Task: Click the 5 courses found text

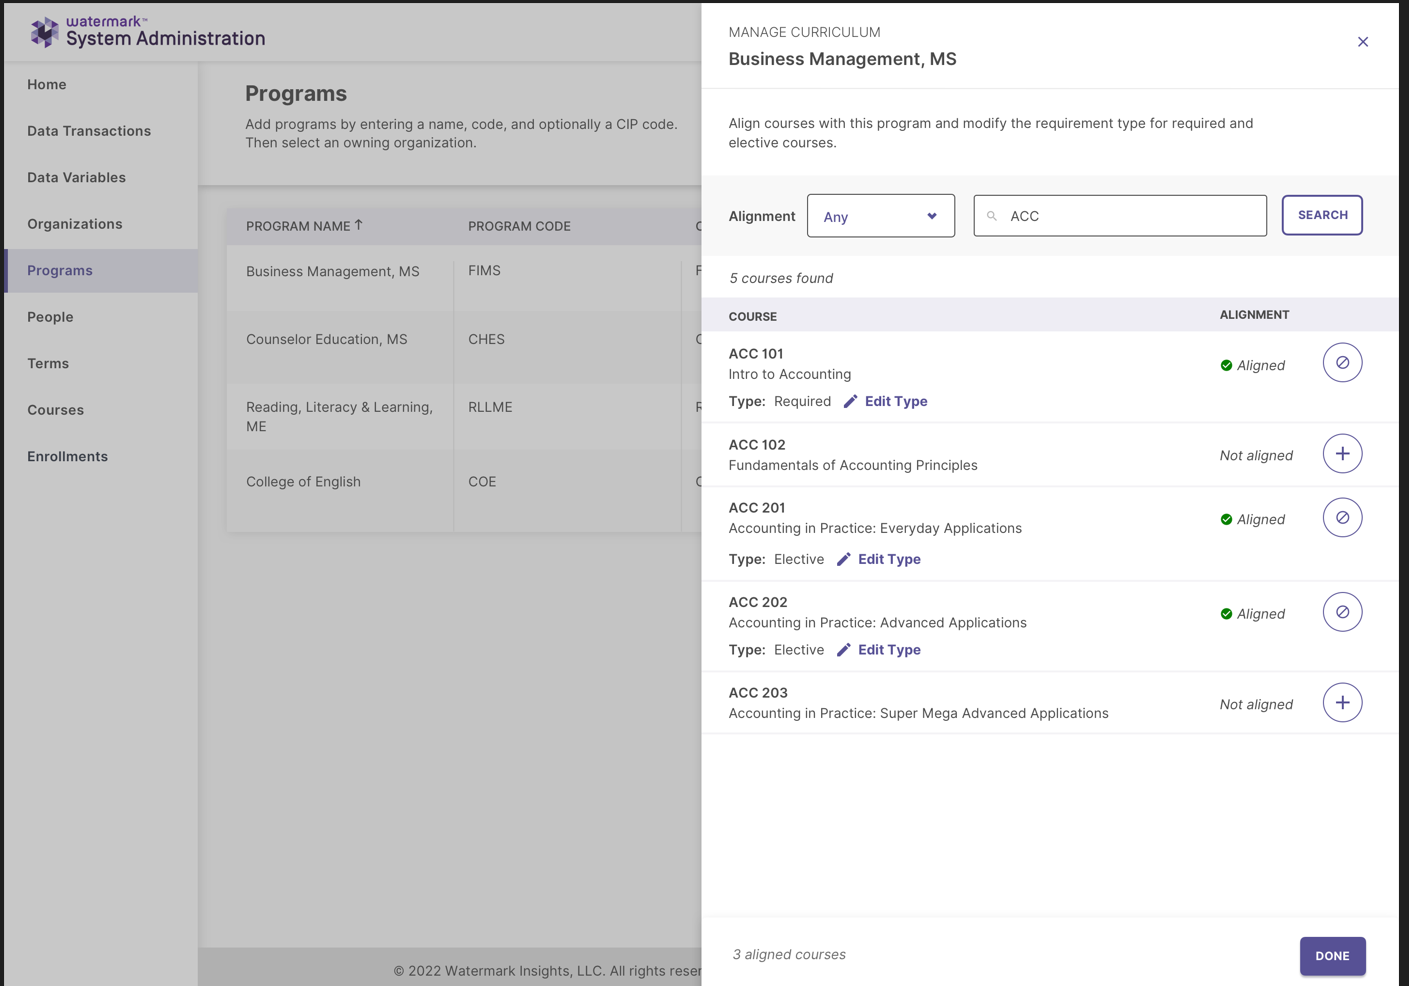Action: (781, 278)
